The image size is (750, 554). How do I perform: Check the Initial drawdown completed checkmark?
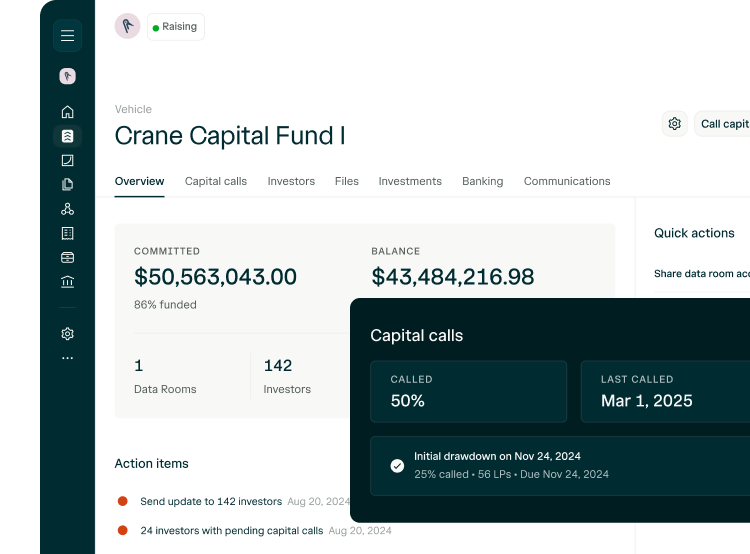[397, 465]
